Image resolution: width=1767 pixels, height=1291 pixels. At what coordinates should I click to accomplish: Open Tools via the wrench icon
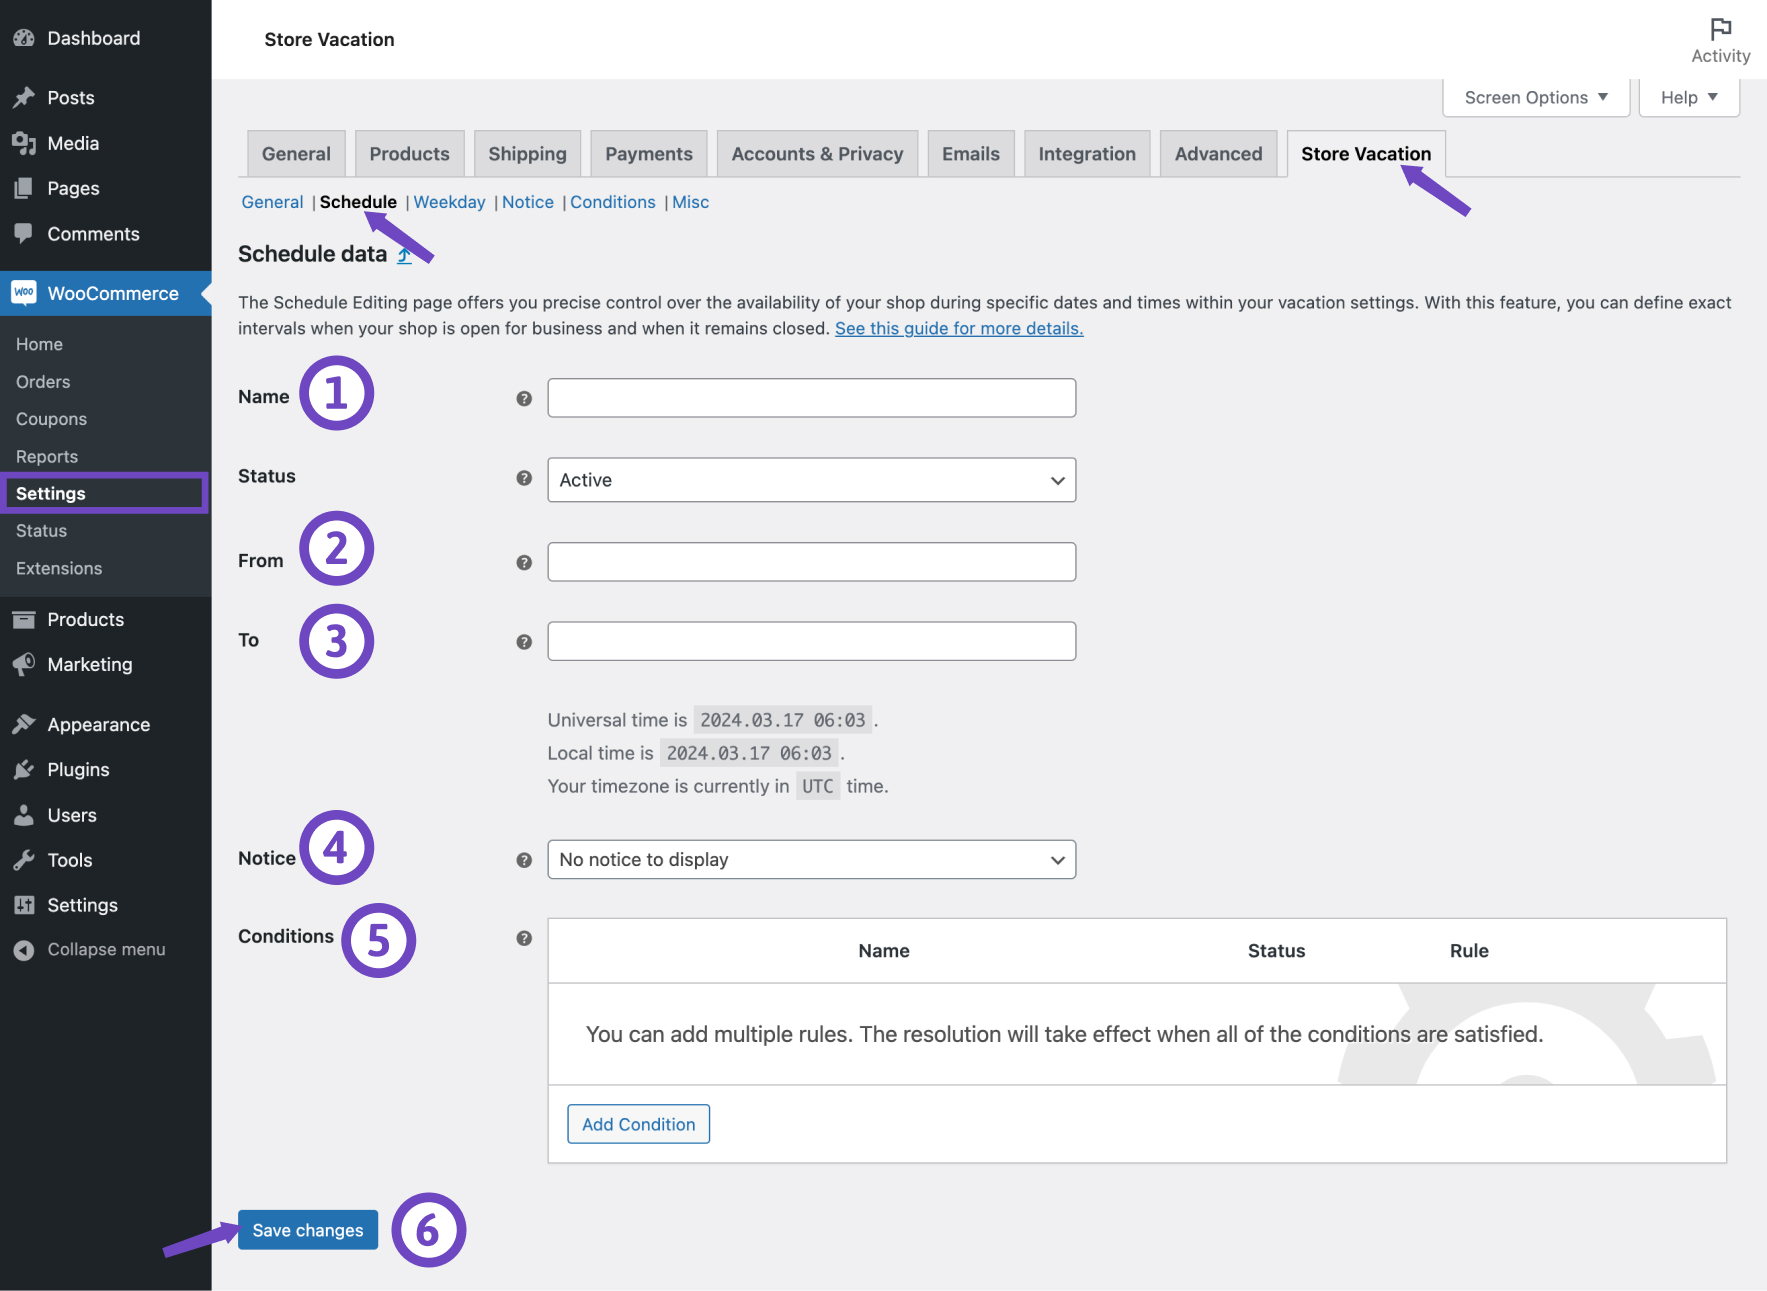(x=25, y=859)
